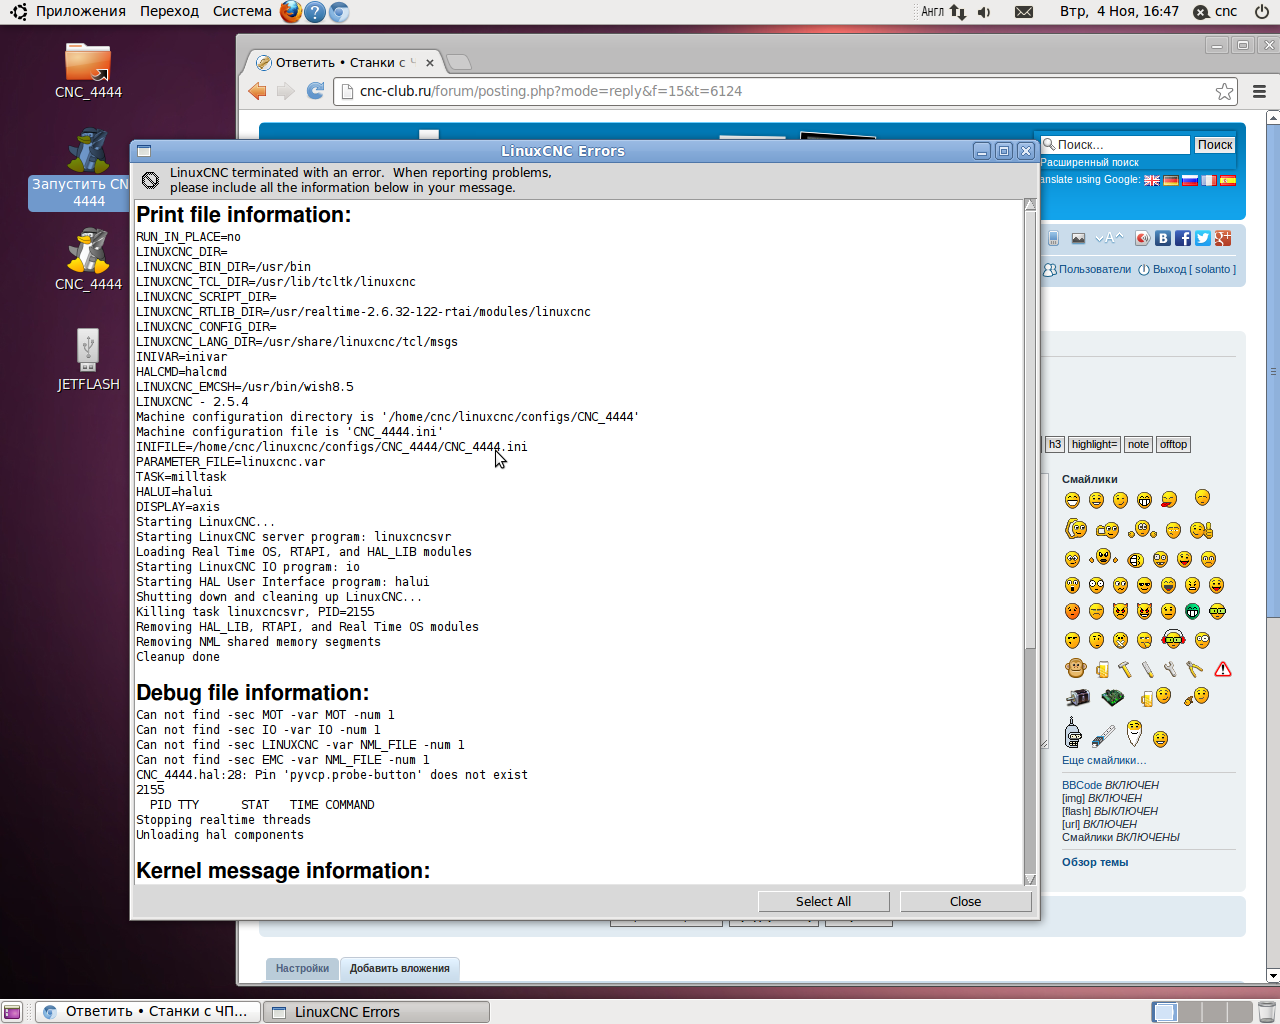The width and height of the screenshot is (1280, 1024).
Task: Click the font size change icon
Action: (1109, 238)
